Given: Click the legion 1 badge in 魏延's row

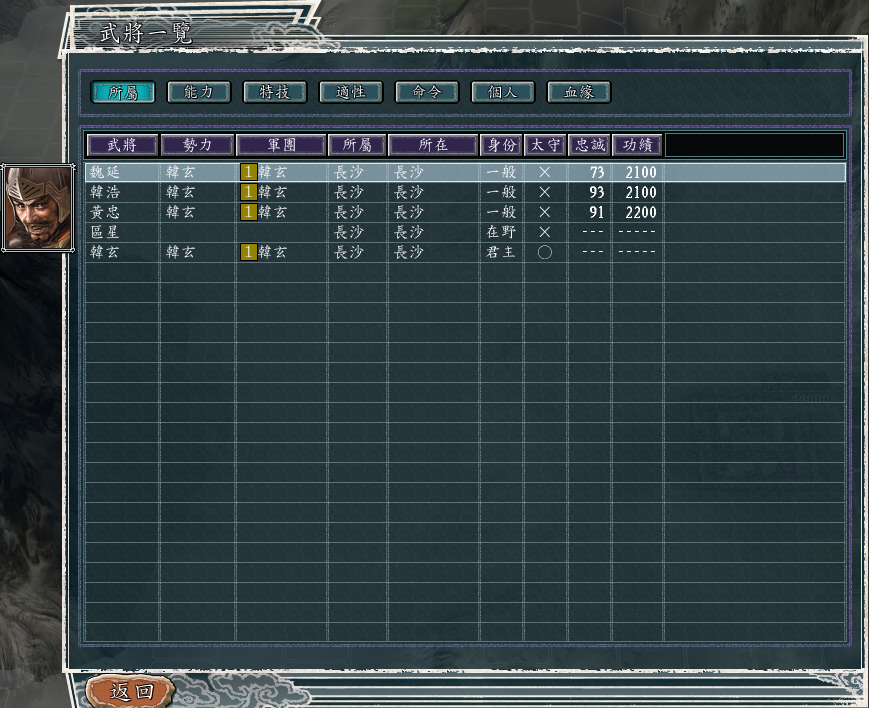Looking at the screenshot, I should coord(248,172).
